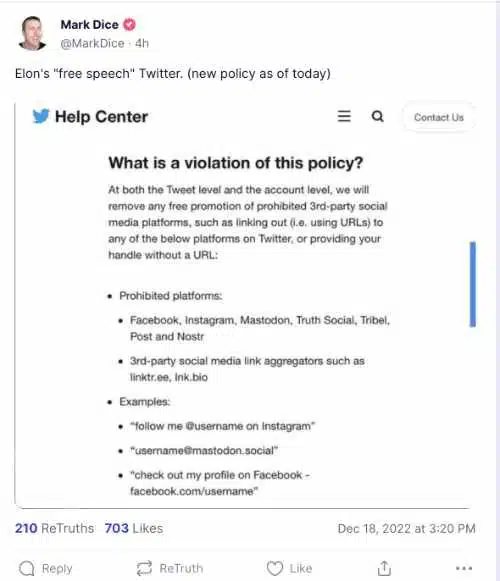Viewport: 500px width, 581px height.
Task: Click the Twitter bird logo
Action: click(41, 116)
